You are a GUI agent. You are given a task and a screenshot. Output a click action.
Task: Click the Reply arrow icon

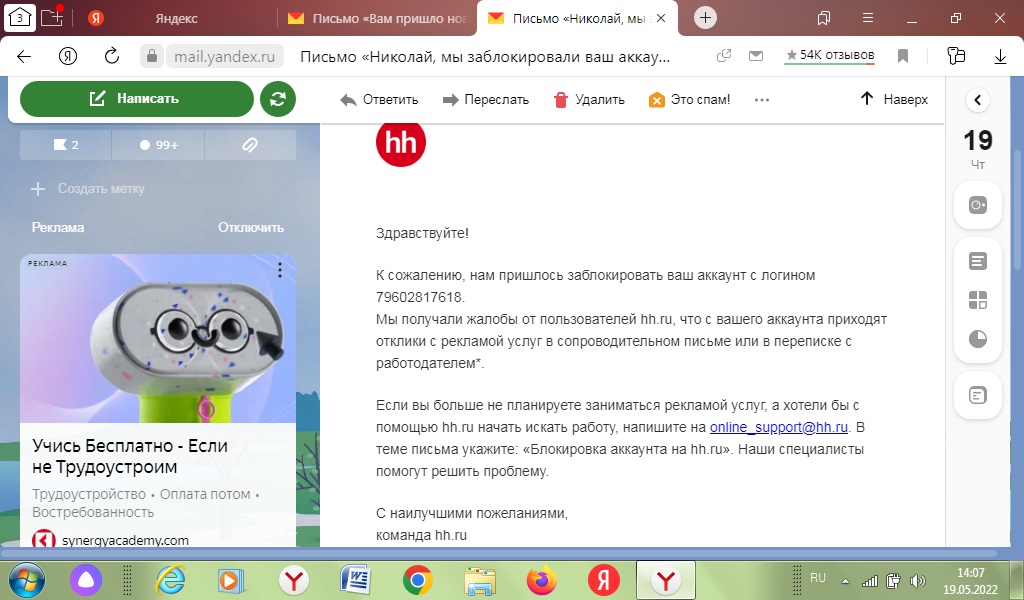[349, 100]
